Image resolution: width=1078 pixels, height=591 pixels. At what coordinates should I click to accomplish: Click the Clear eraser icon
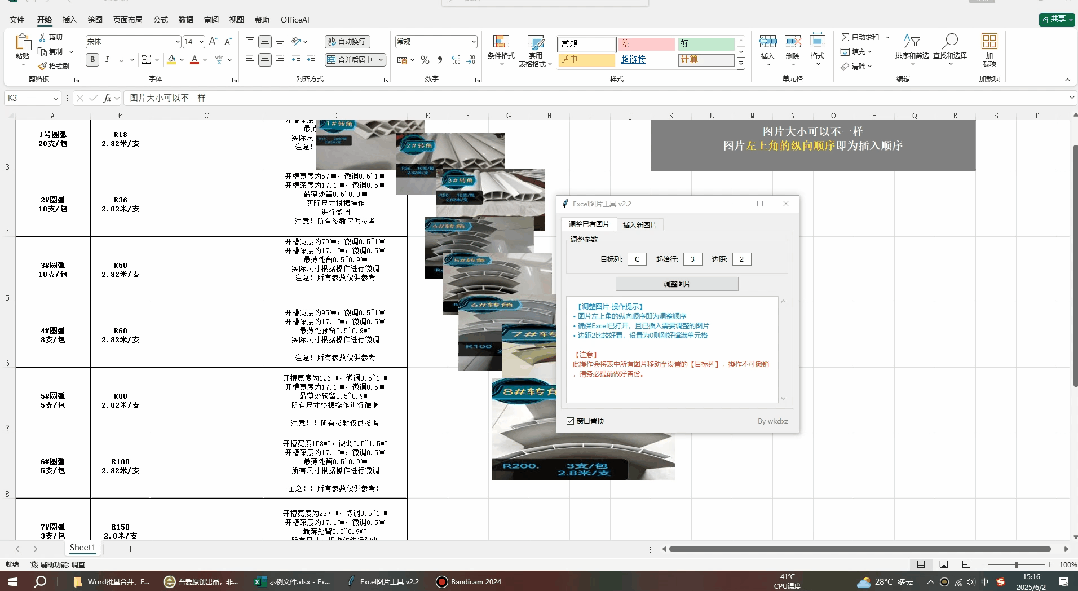(845, 66)
